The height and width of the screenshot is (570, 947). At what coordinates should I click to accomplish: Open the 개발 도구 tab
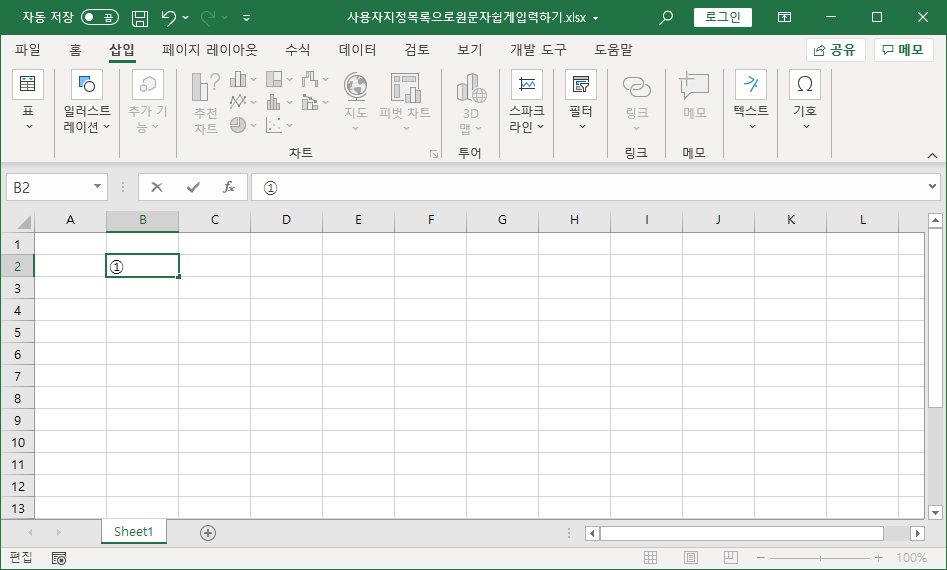point(538,50)
